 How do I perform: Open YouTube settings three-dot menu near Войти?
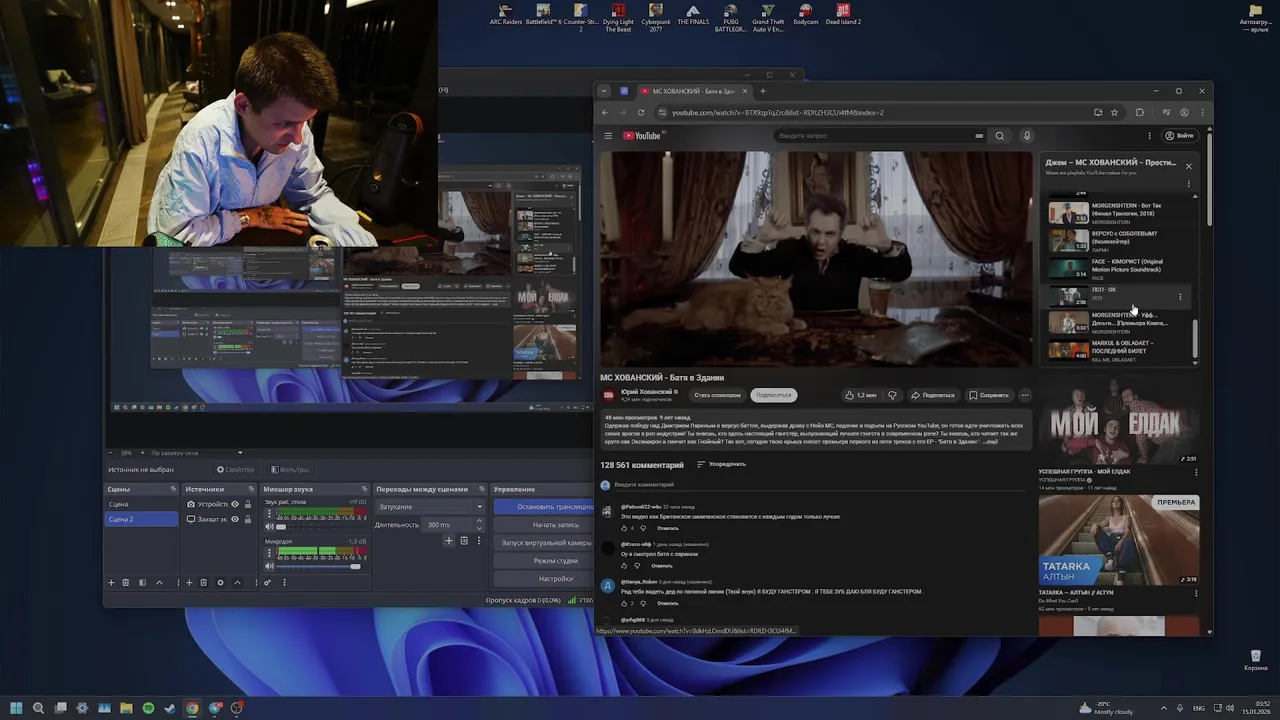pyautogui.click(x=1149, y=136)
